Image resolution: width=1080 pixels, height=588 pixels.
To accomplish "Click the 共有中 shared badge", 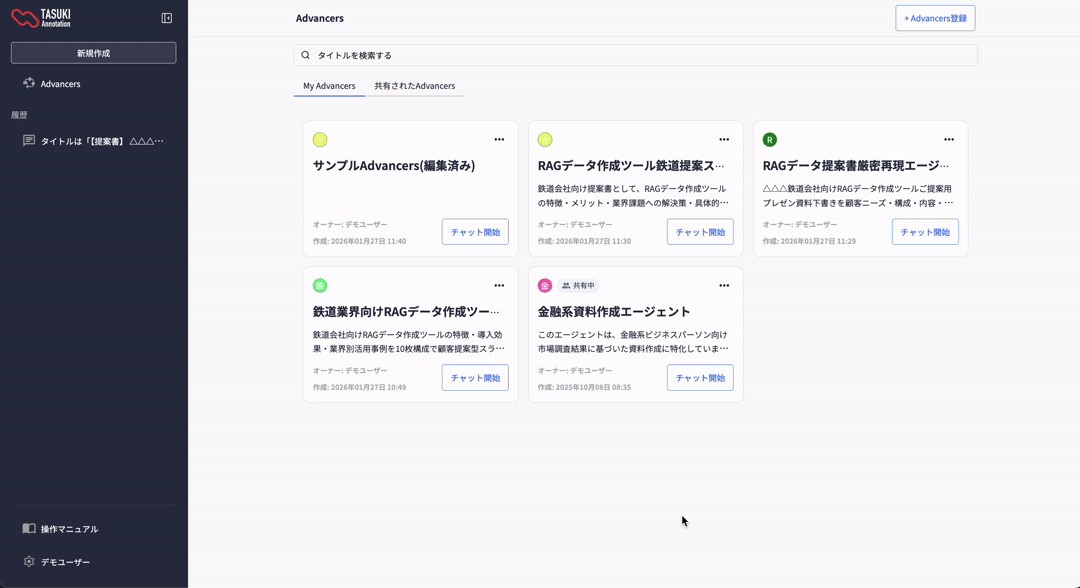I will click(x=578, y=286).
